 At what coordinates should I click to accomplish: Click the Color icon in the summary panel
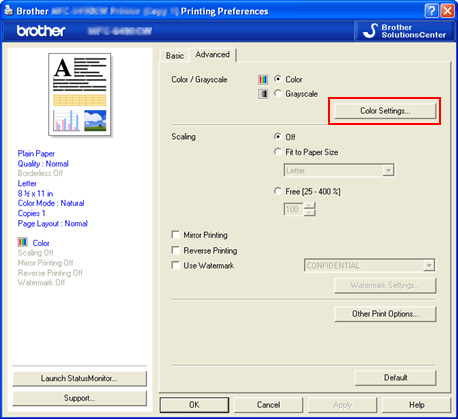[x=22, y=242]
